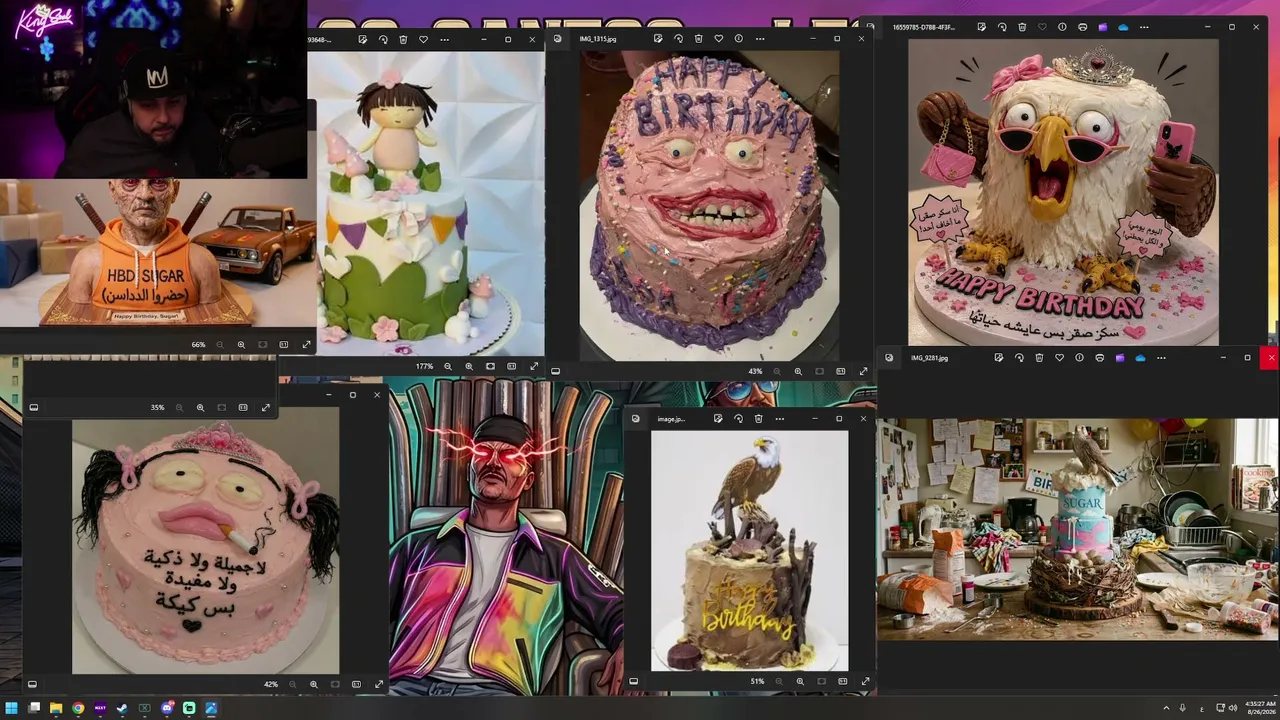Select the IMG_9281.jpg window title

(929, 358)
